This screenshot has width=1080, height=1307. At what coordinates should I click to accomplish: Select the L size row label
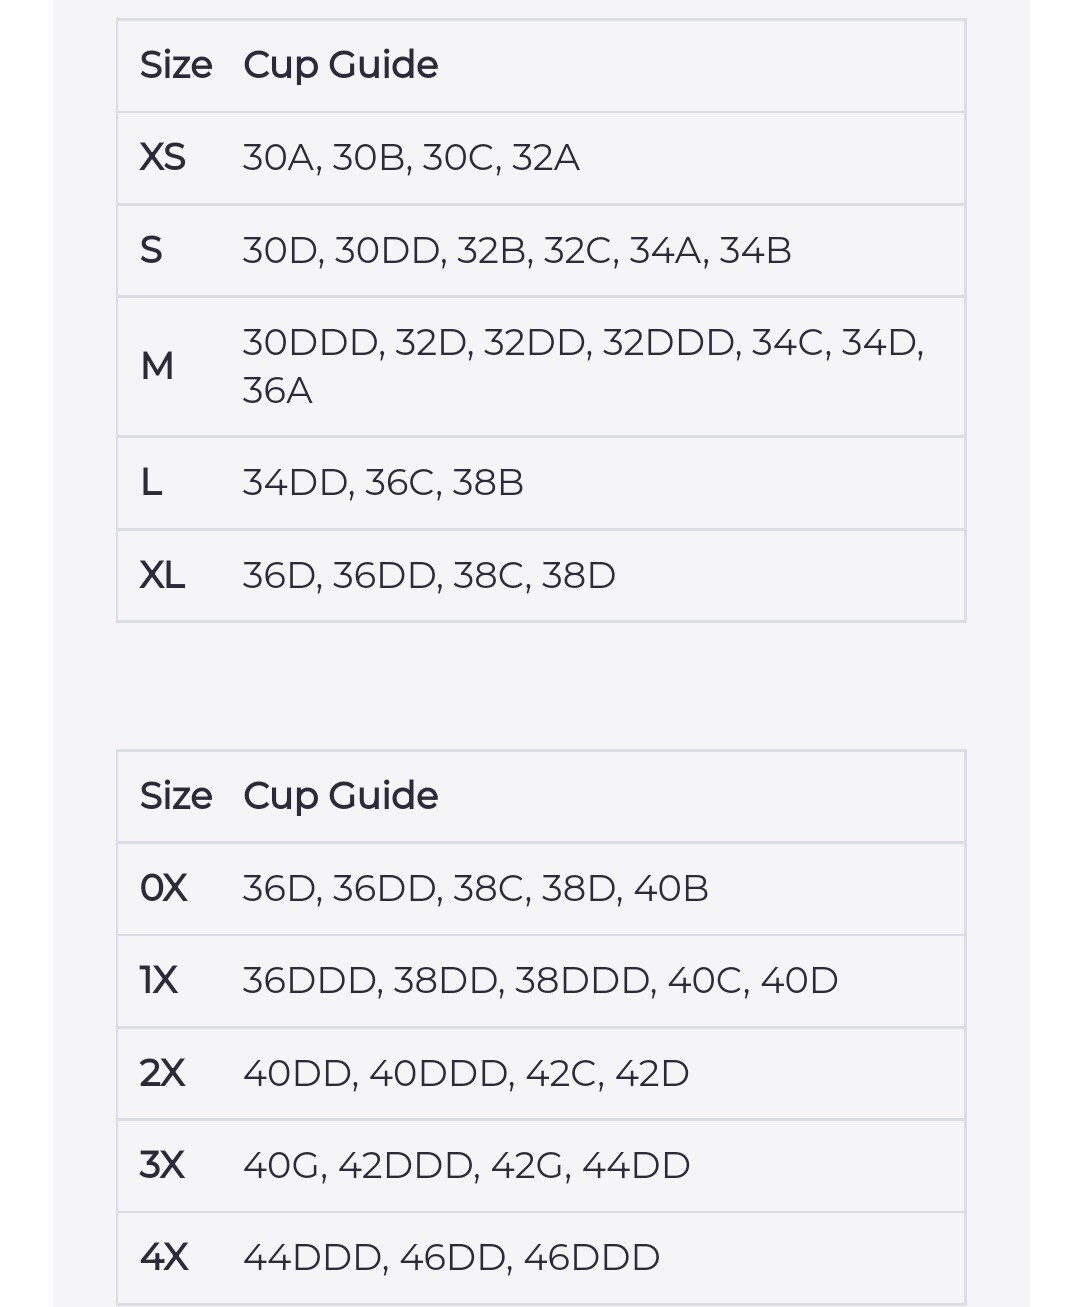tap(151, 483)
